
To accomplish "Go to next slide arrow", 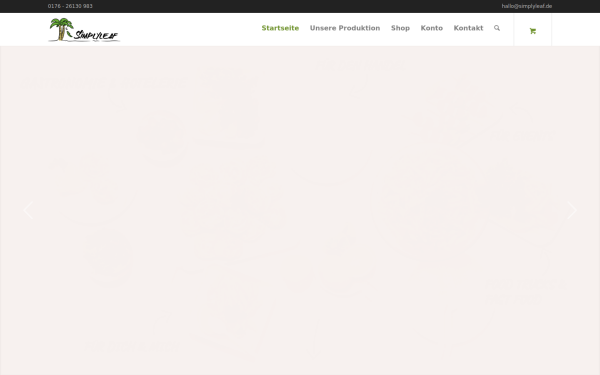I will [572, 210].
